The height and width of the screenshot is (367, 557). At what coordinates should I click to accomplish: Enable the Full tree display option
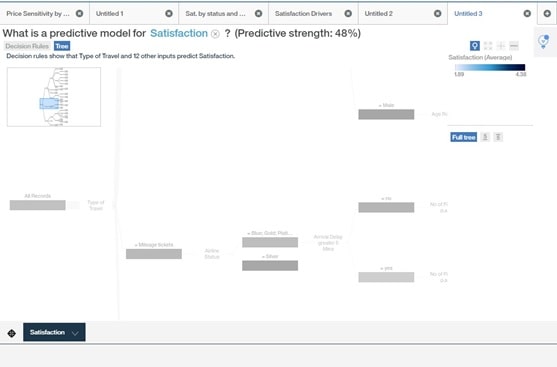pos(464,137)
